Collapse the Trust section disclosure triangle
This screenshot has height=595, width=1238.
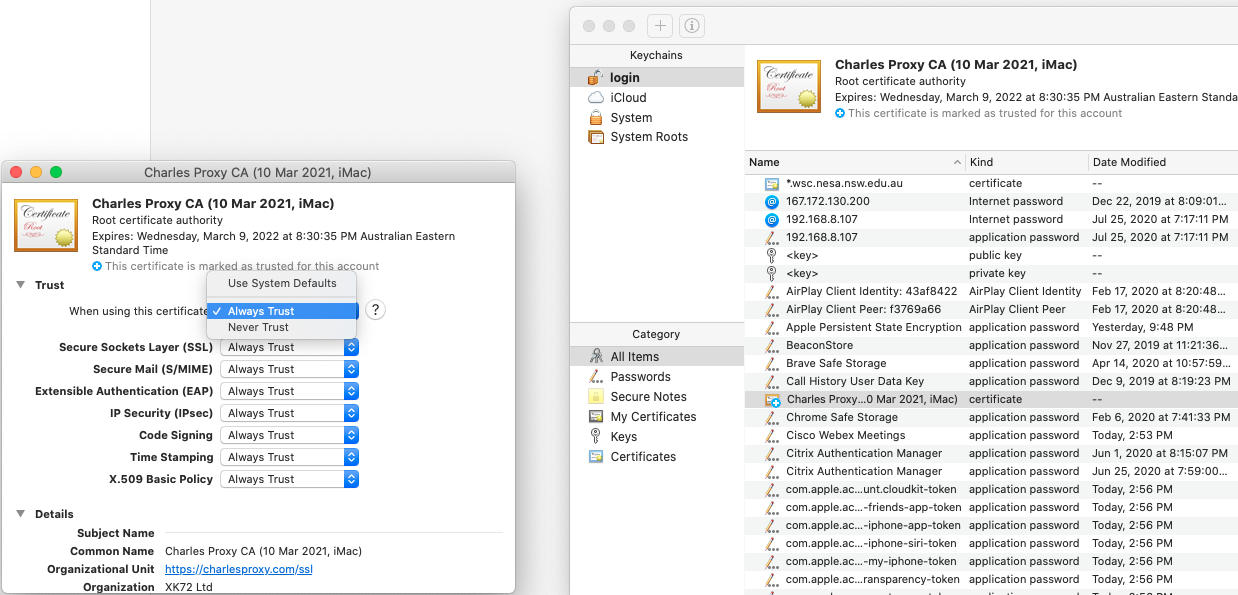point(20,285)
